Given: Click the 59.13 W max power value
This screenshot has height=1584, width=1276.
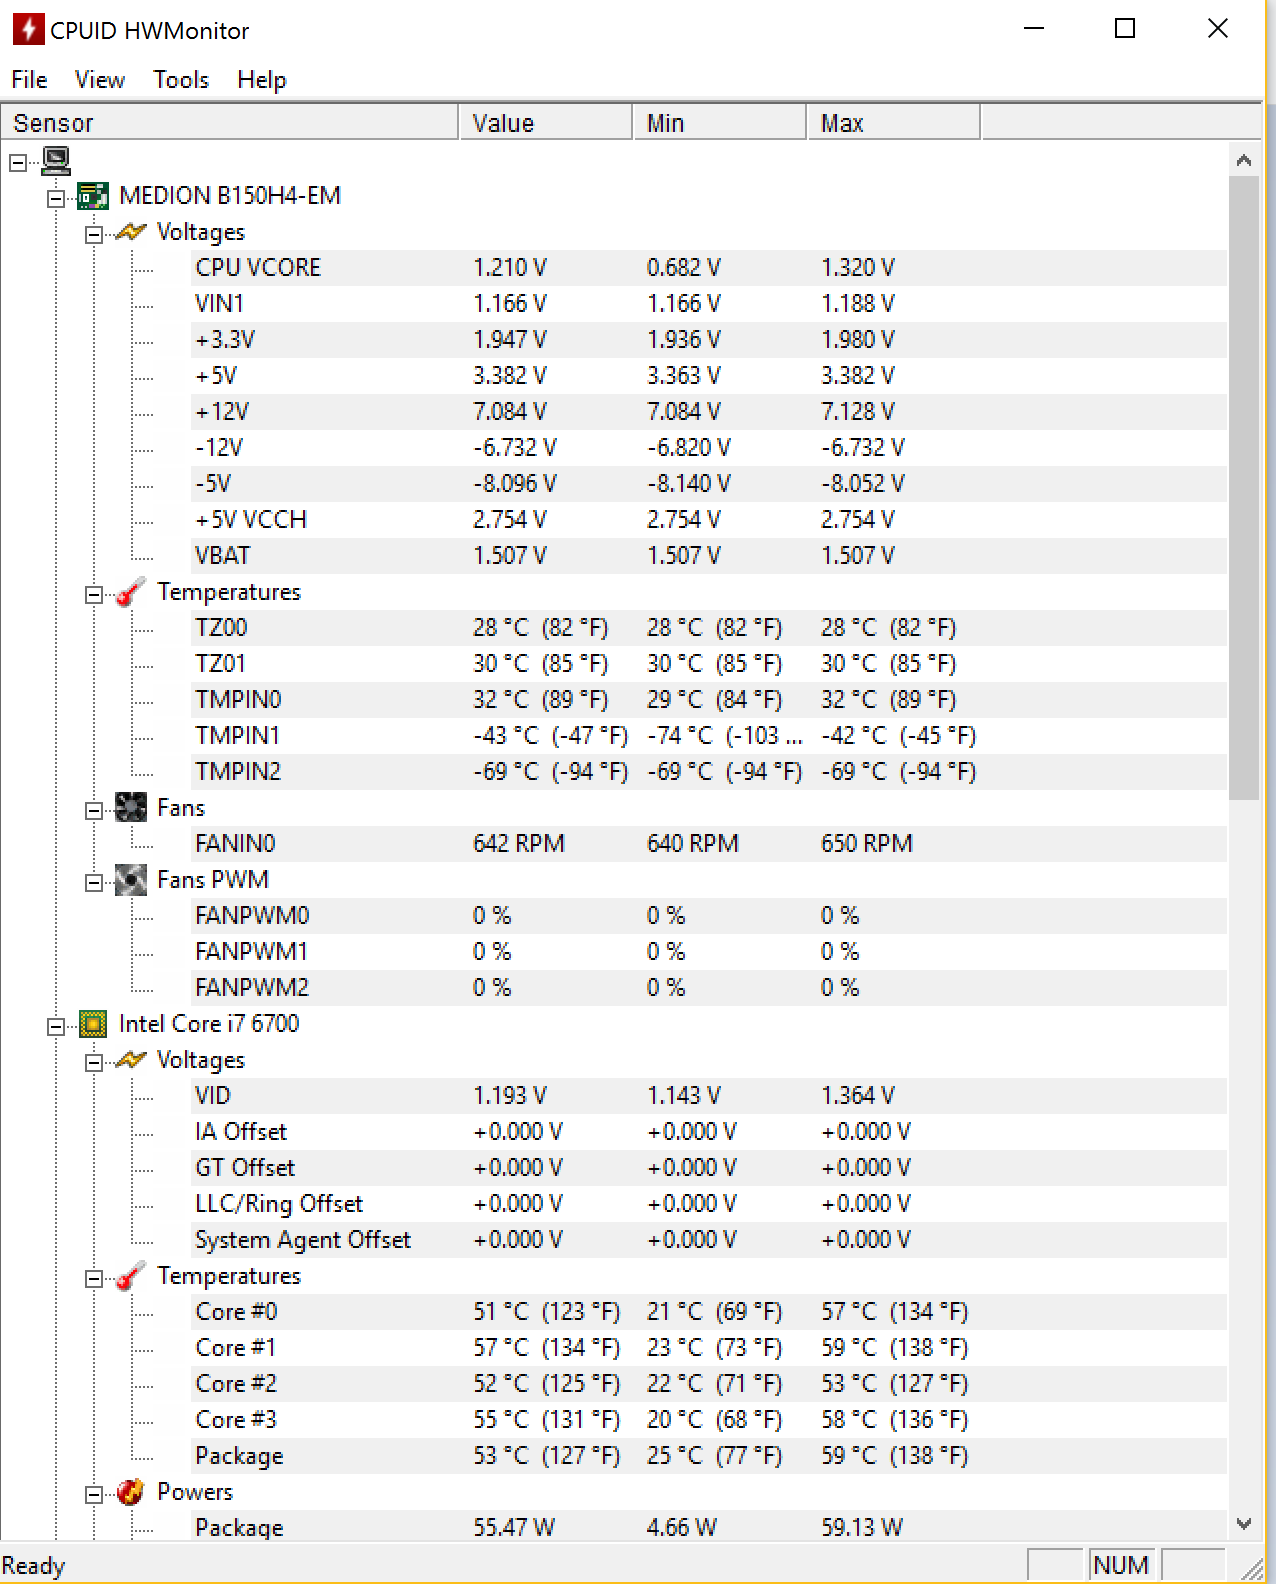Looking at the screenshot, I should click(862, 1528).
